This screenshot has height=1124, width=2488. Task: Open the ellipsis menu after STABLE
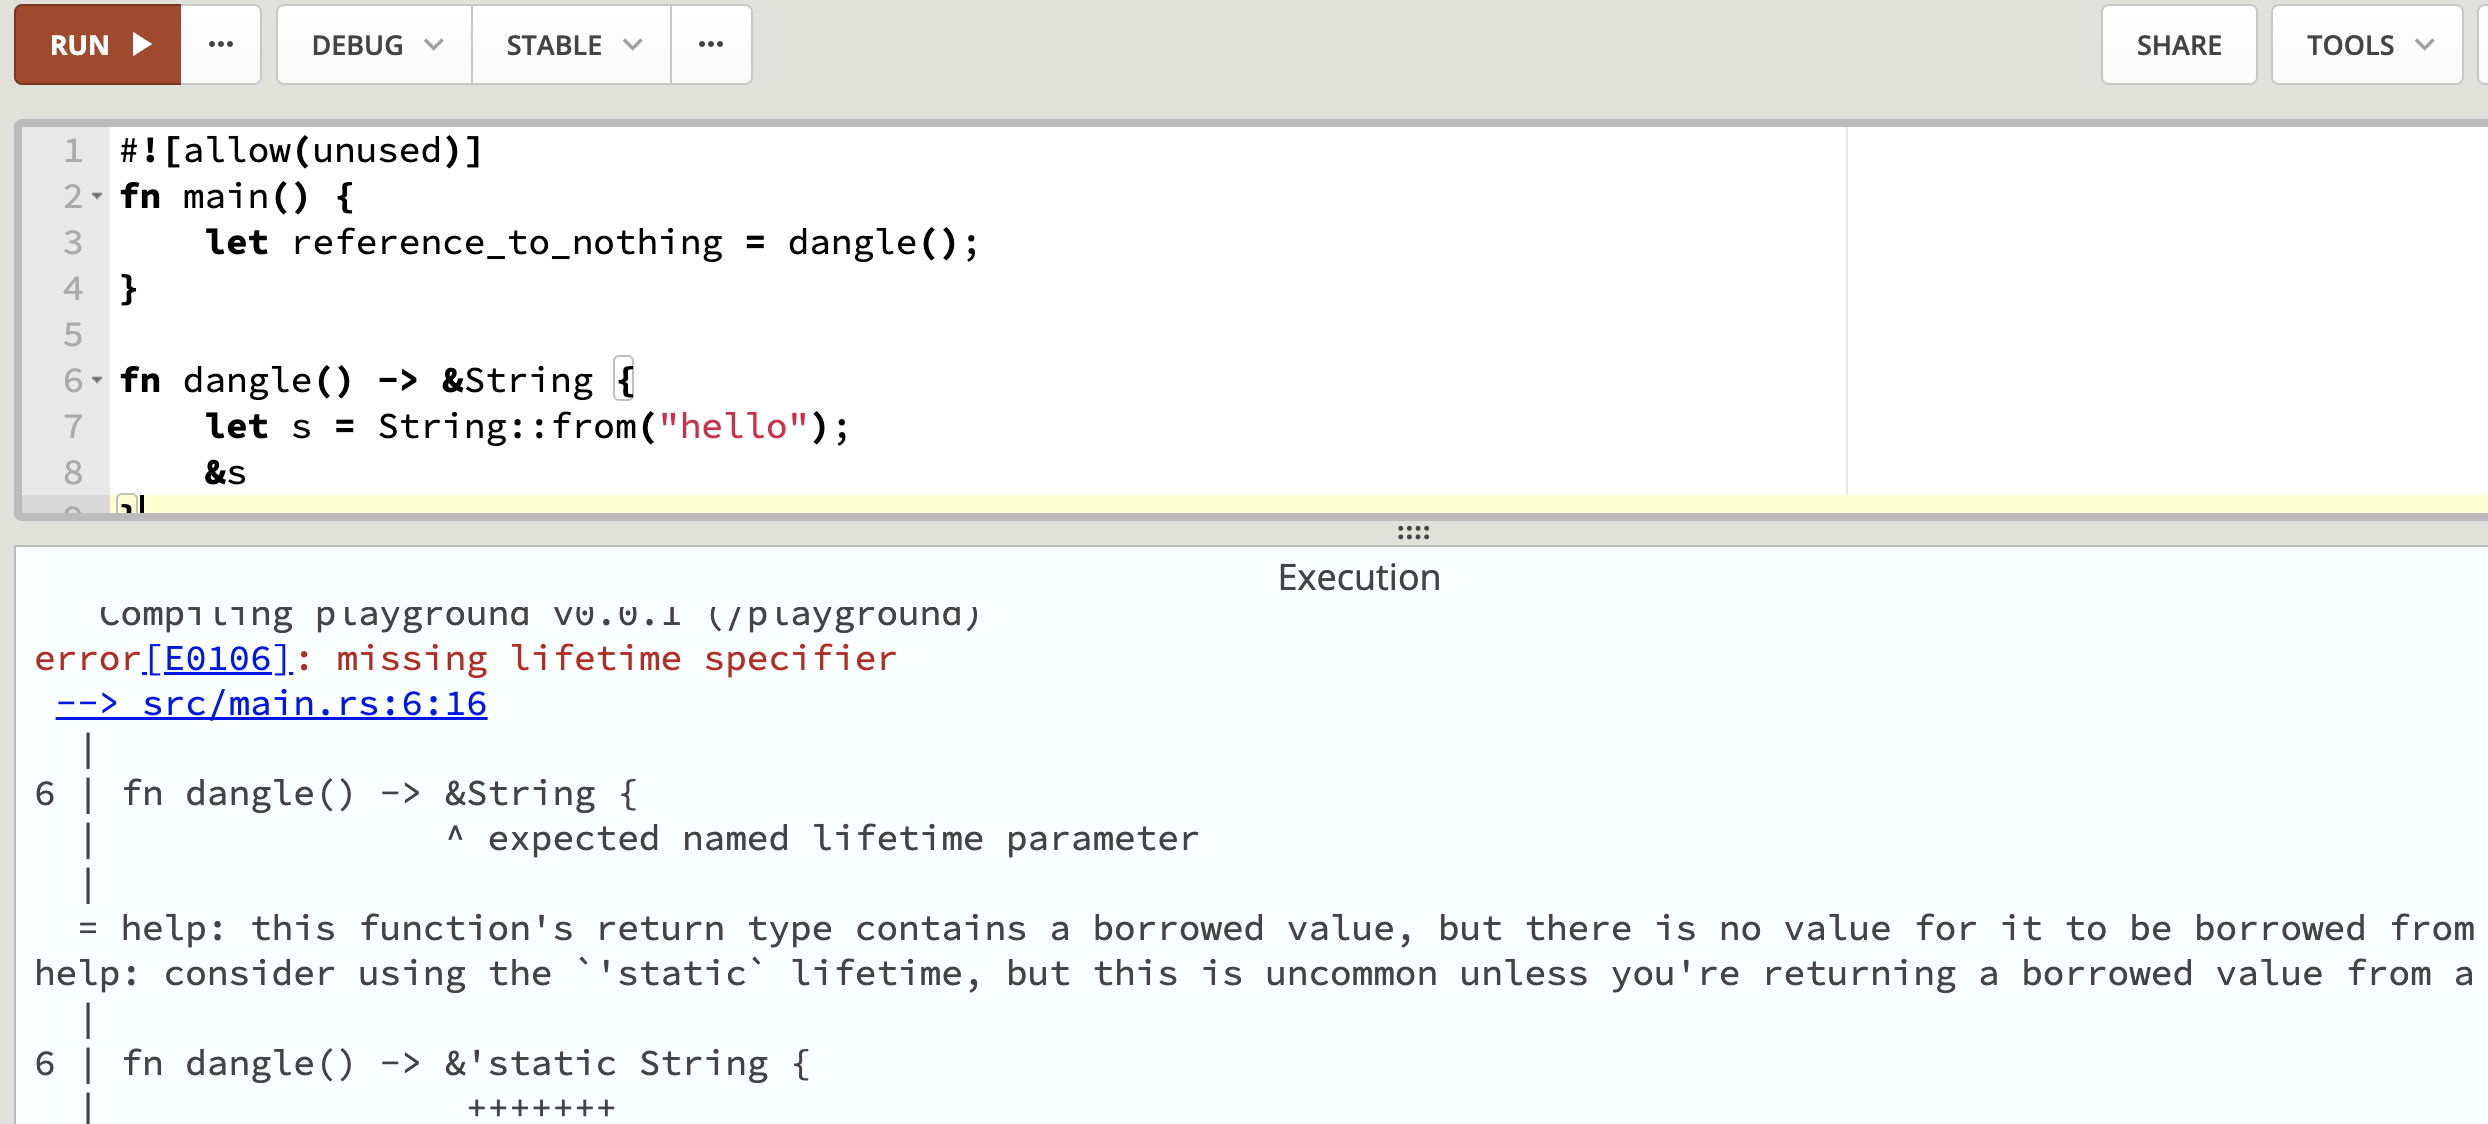(x=711, y=45)
